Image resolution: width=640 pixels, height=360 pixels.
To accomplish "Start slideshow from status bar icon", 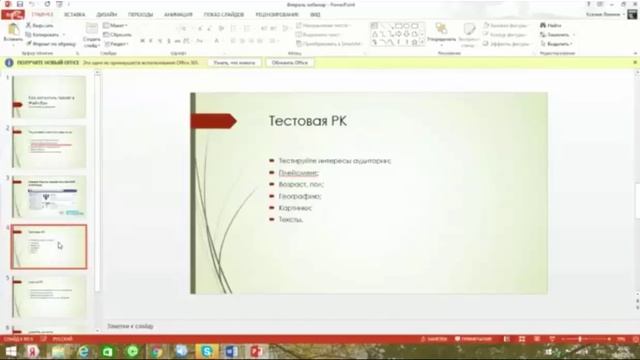I will click(552, 339).
